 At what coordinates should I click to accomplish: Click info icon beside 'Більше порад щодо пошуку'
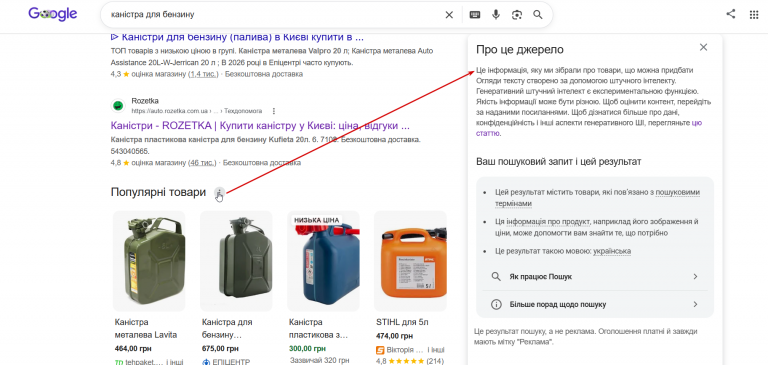[x=496, y=305]
